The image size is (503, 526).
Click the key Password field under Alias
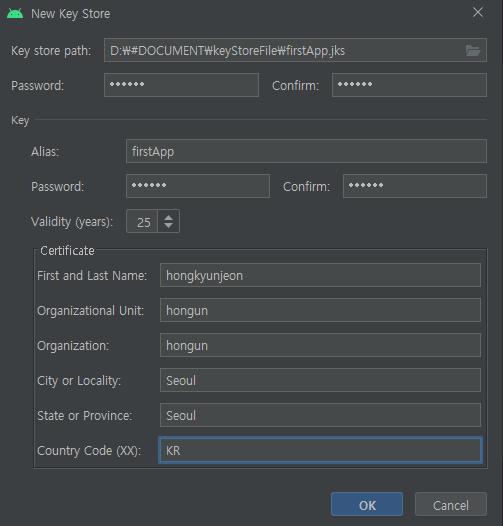tap(198, 186)
